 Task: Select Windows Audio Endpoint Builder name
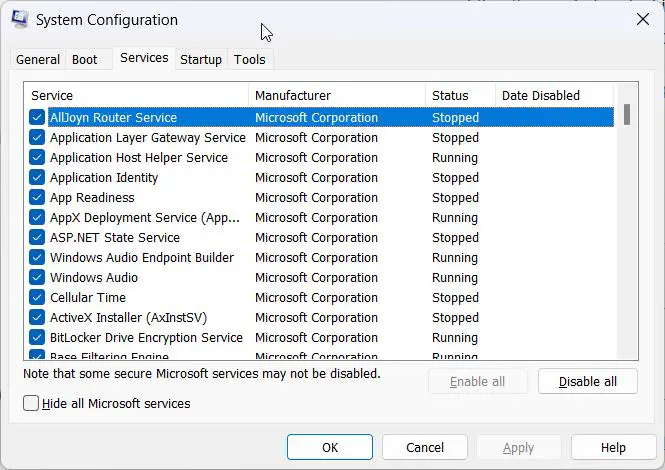tap(142, 257)
